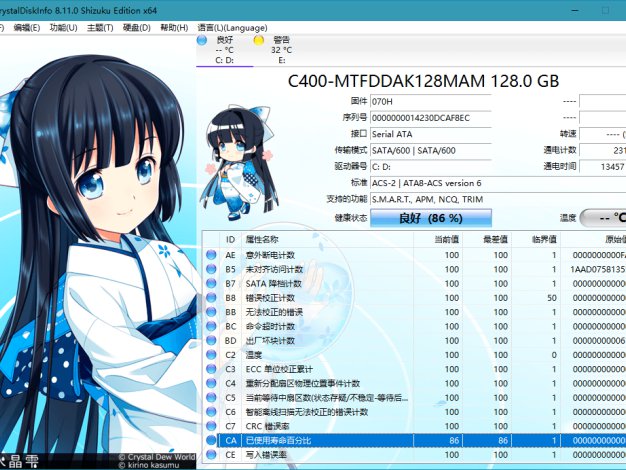
Task: Open the 功能(U) menu
Action: (x=63, y=28)
